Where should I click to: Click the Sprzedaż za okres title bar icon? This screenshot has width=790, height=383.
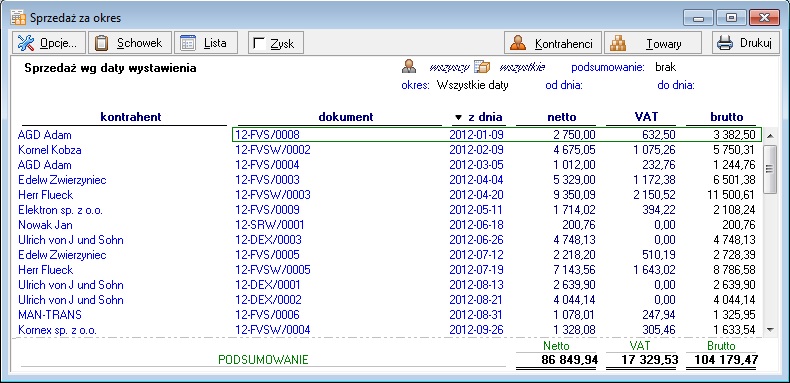click(x=18, y=18)
